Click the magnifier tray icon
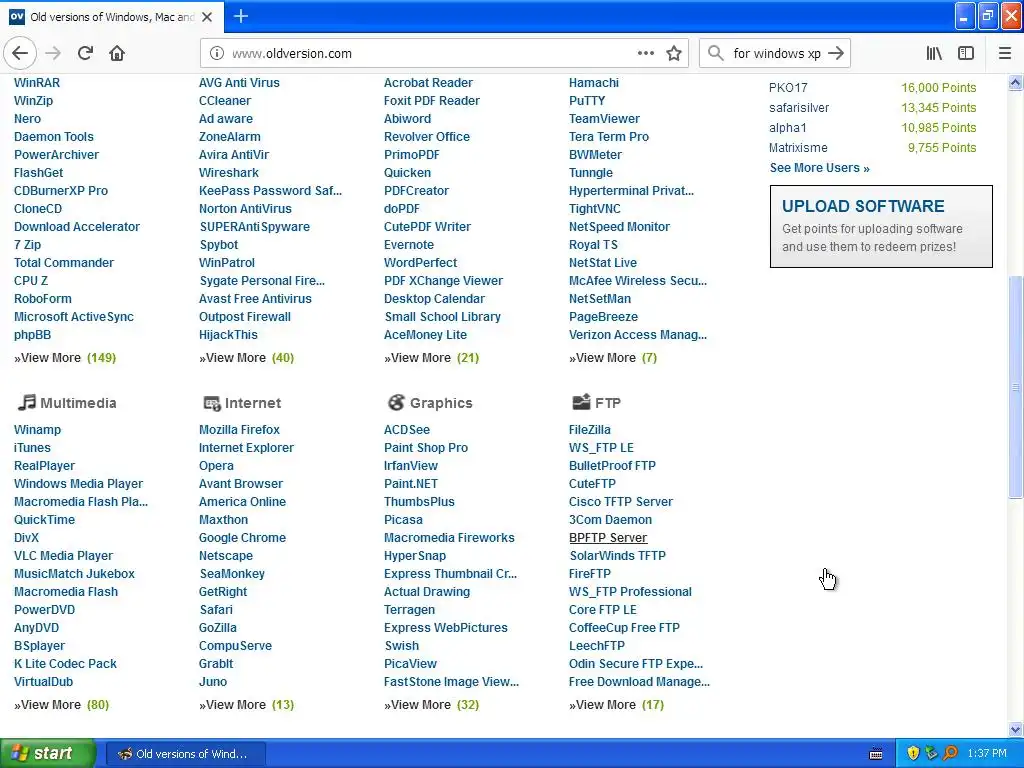This screenshot has width=1024, height=768. pos(950,753)
